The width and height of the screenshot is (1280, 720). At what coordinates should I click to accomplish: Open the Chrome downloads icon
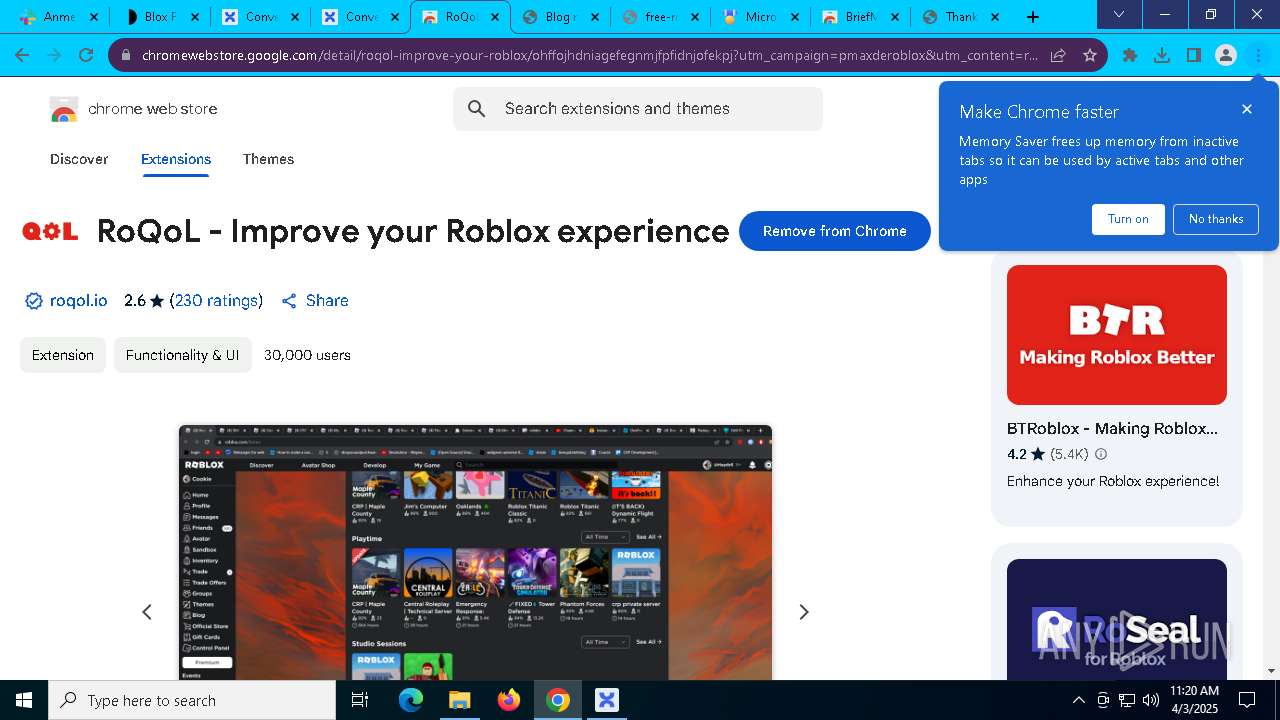tap(1162, 55)
